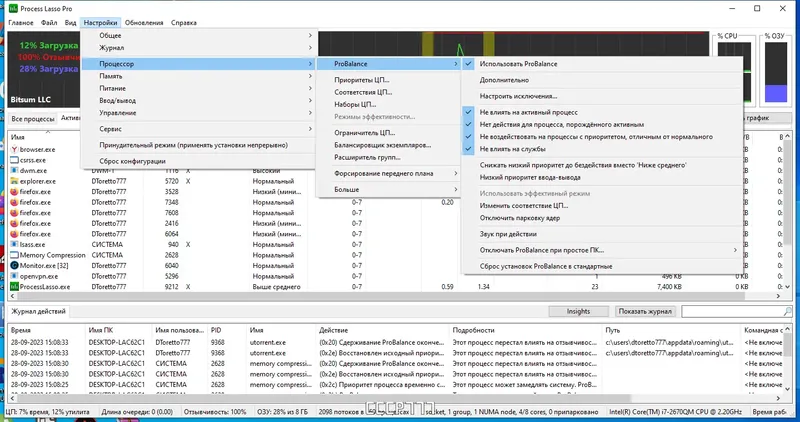Click the Insights button
Screen dimensions: 800x422
click(x=579, y=311)
